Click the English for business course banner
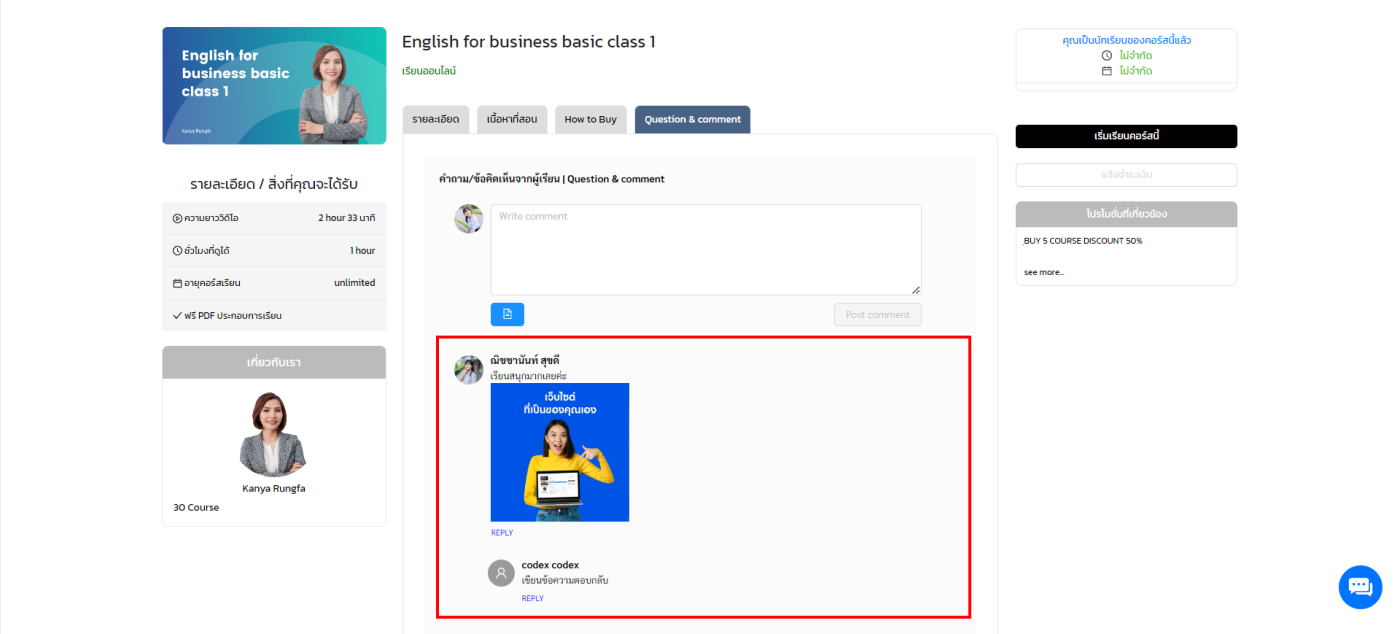 pyautogui.click(x=274, y=86)
